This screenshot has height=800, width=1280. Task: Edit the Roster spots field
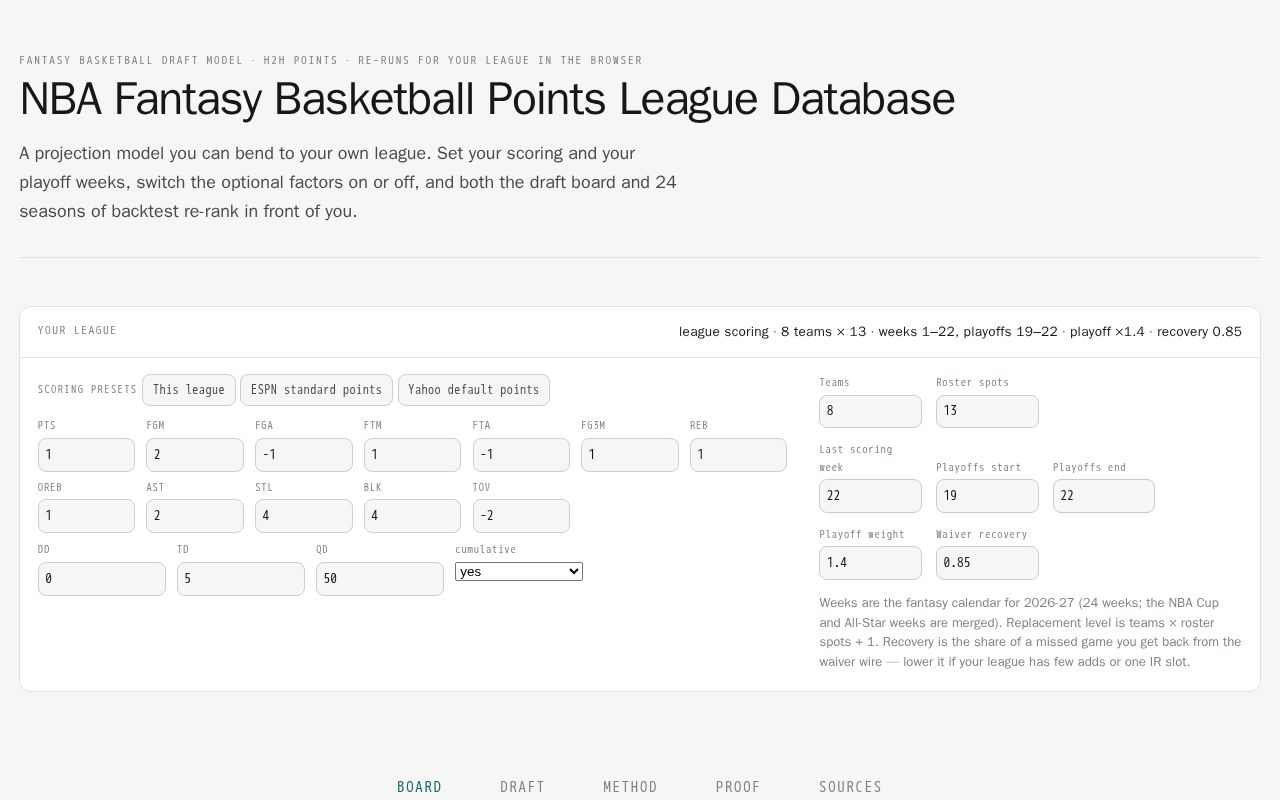pyautogui.click(x=987, y=411)
